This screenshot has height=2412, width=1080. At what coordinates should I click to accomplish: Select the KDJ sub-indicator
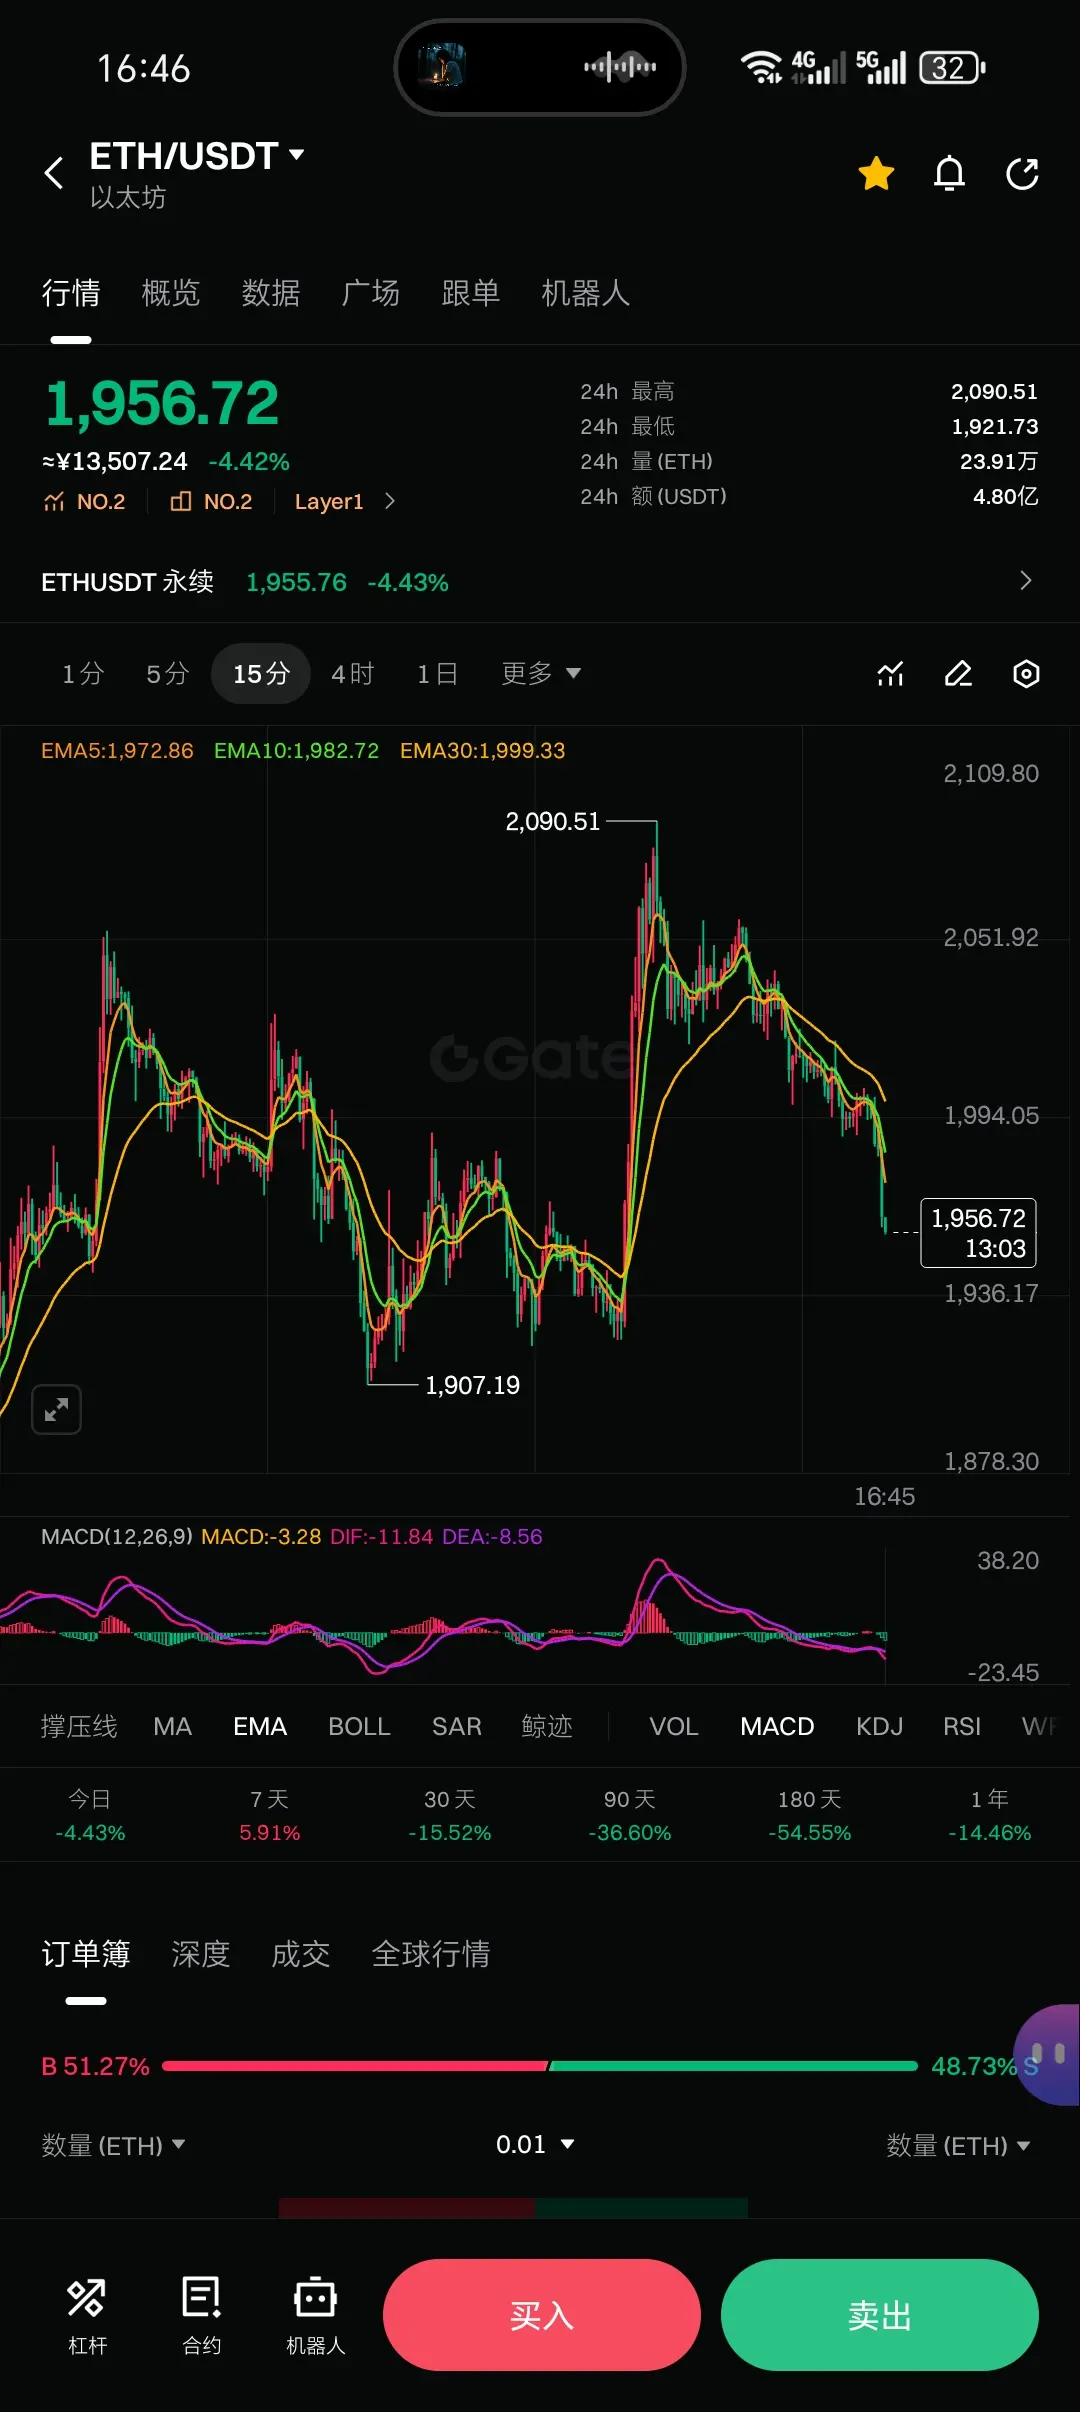tap(880, 1726)
